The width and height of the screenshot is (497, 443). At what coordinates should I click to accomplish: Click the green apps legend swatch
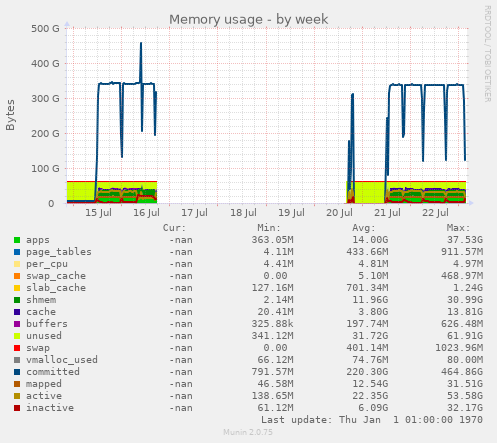click(17, 240)
